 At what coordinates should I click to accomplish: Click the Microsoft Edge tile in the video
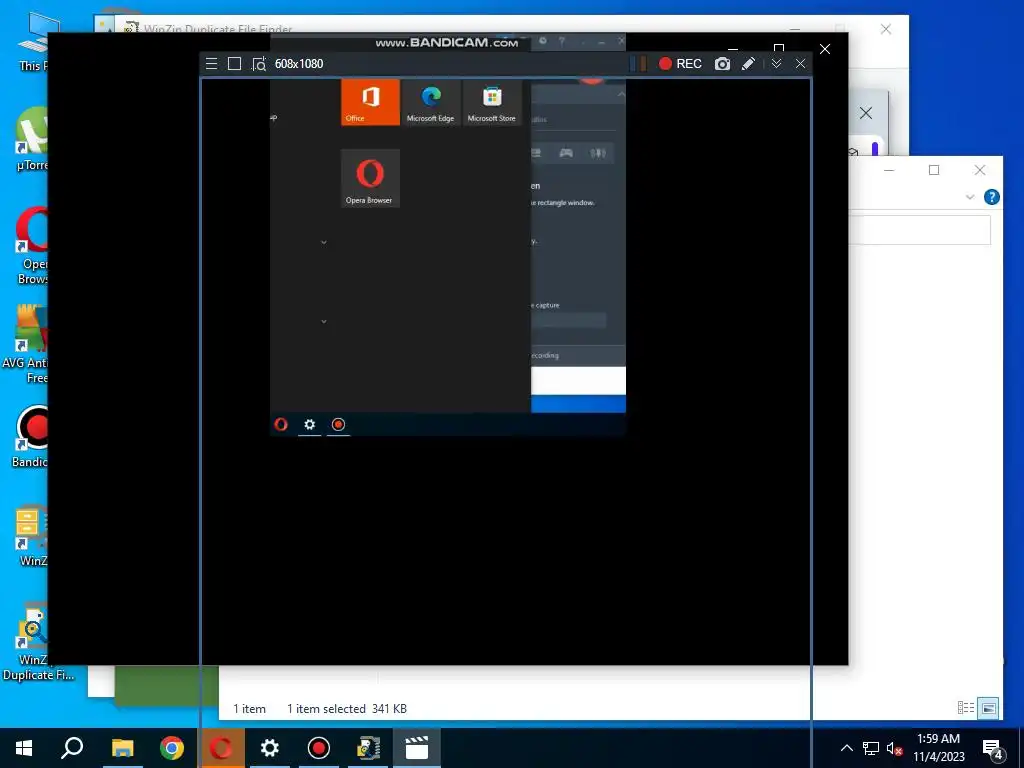pyautogui.click(x=430, y=102)
